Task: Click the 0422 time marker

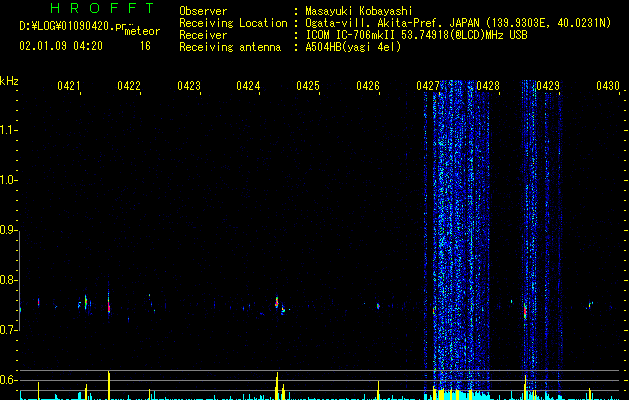Action: click(x=129, y=85)
